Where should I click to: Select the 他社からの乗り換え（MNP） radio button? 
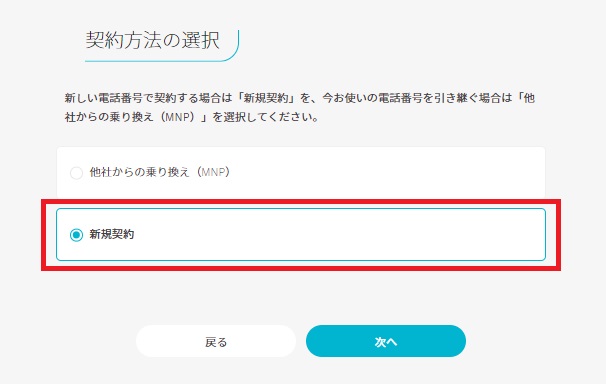[x=76, y=173]
